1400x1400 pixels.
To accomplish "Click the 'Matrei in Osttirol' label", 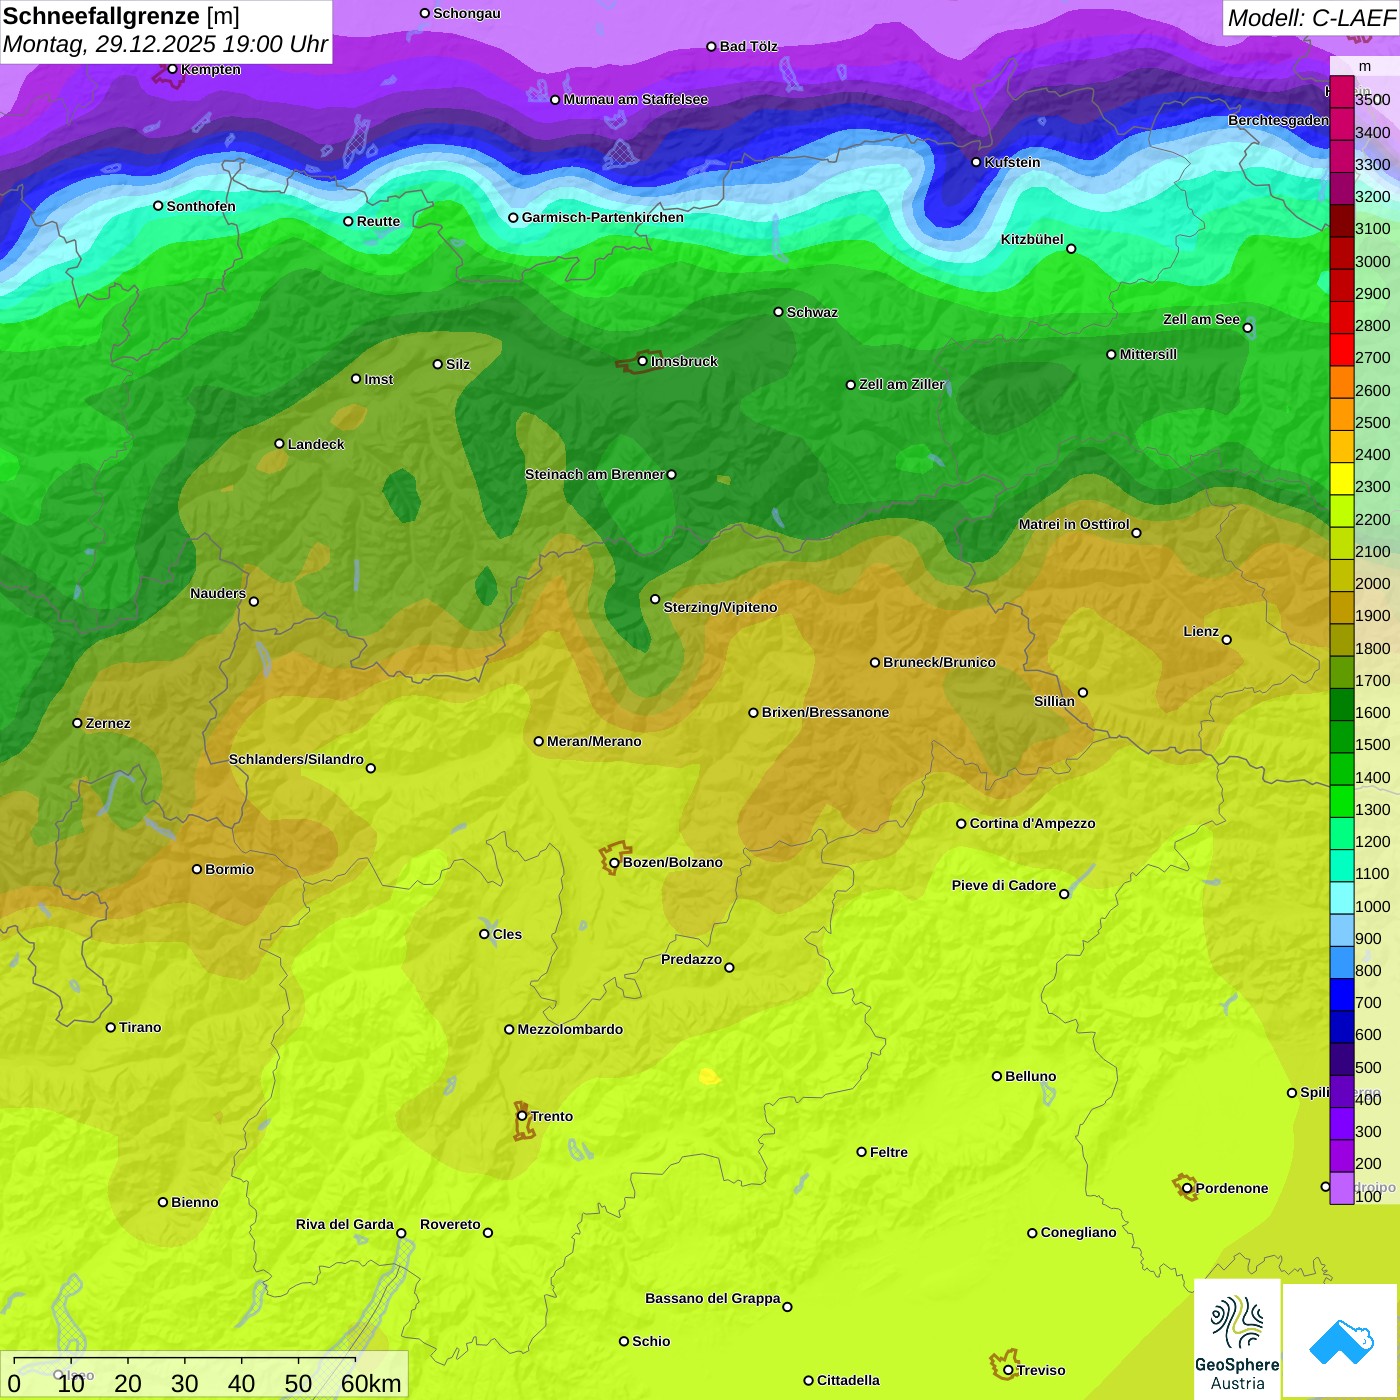I will (1074, 524).
